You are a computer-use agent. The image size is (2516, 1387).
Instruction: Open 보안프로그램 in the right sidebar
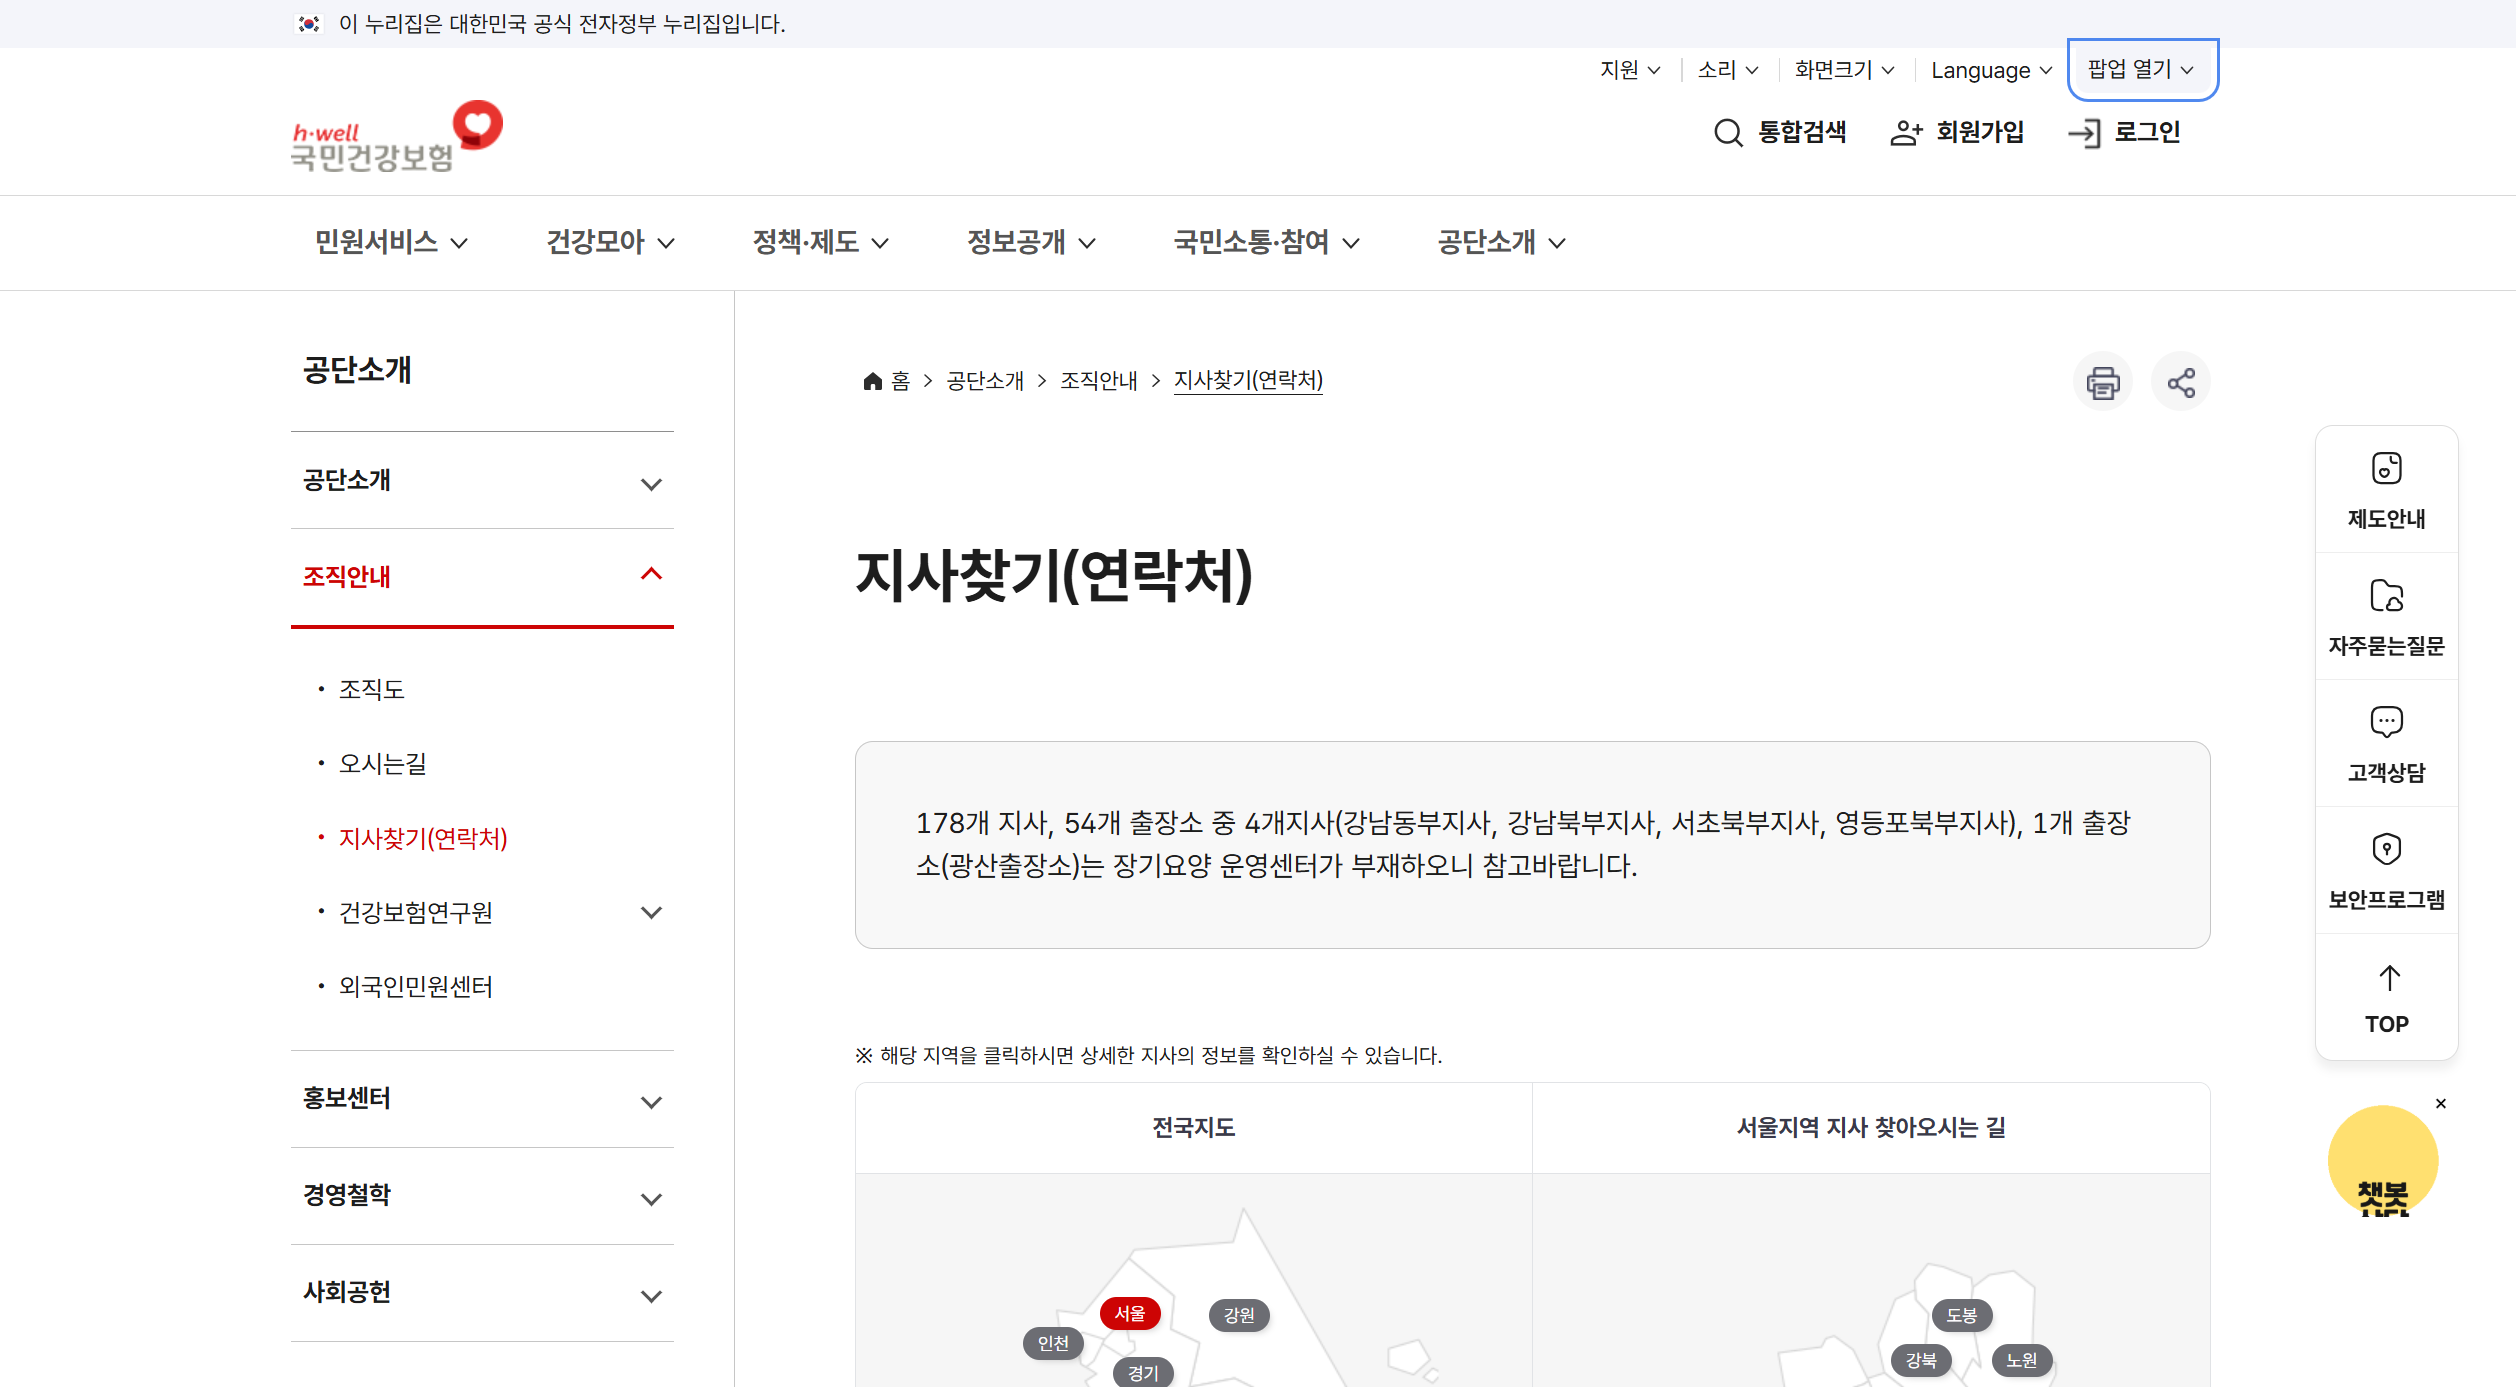(x=2386, y=869)
